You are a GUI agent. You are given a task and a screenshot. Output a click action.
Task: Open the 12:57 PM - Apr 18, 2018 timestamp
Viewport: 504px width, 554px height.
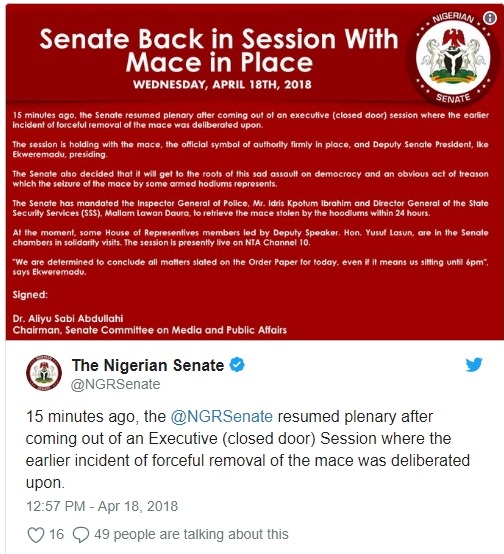pos(102,506)
